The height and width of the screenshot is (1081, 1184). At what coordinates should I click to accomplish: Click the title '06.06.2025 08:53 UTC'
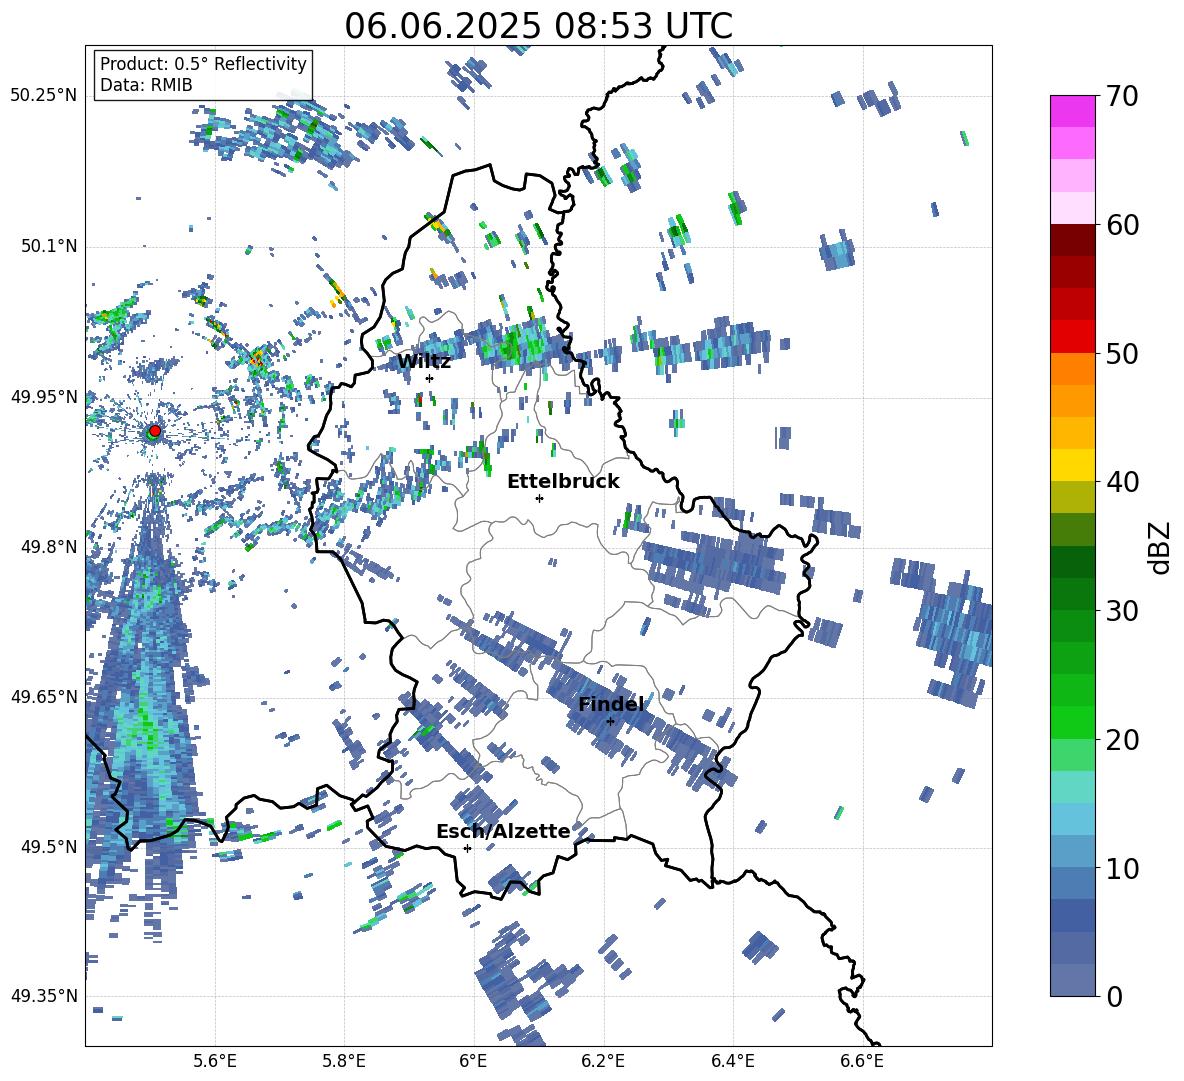pyautogui.click(x=538, y=26)
